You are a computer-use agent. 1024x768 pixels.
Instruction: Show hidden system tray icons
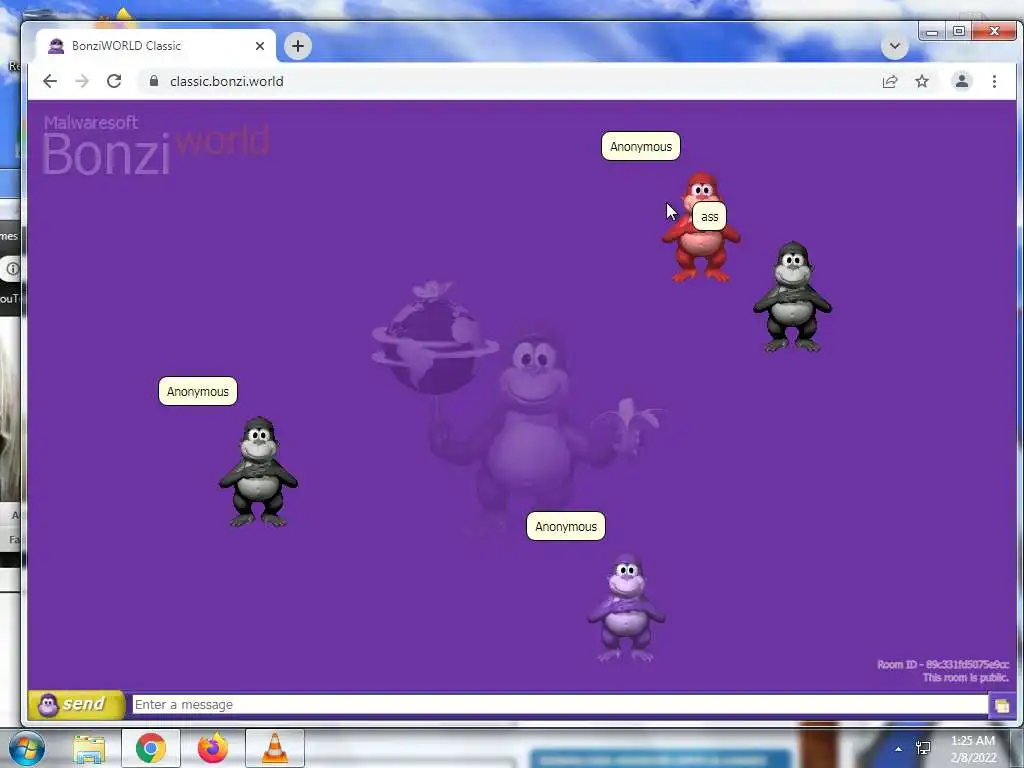[x=899, y=749]
